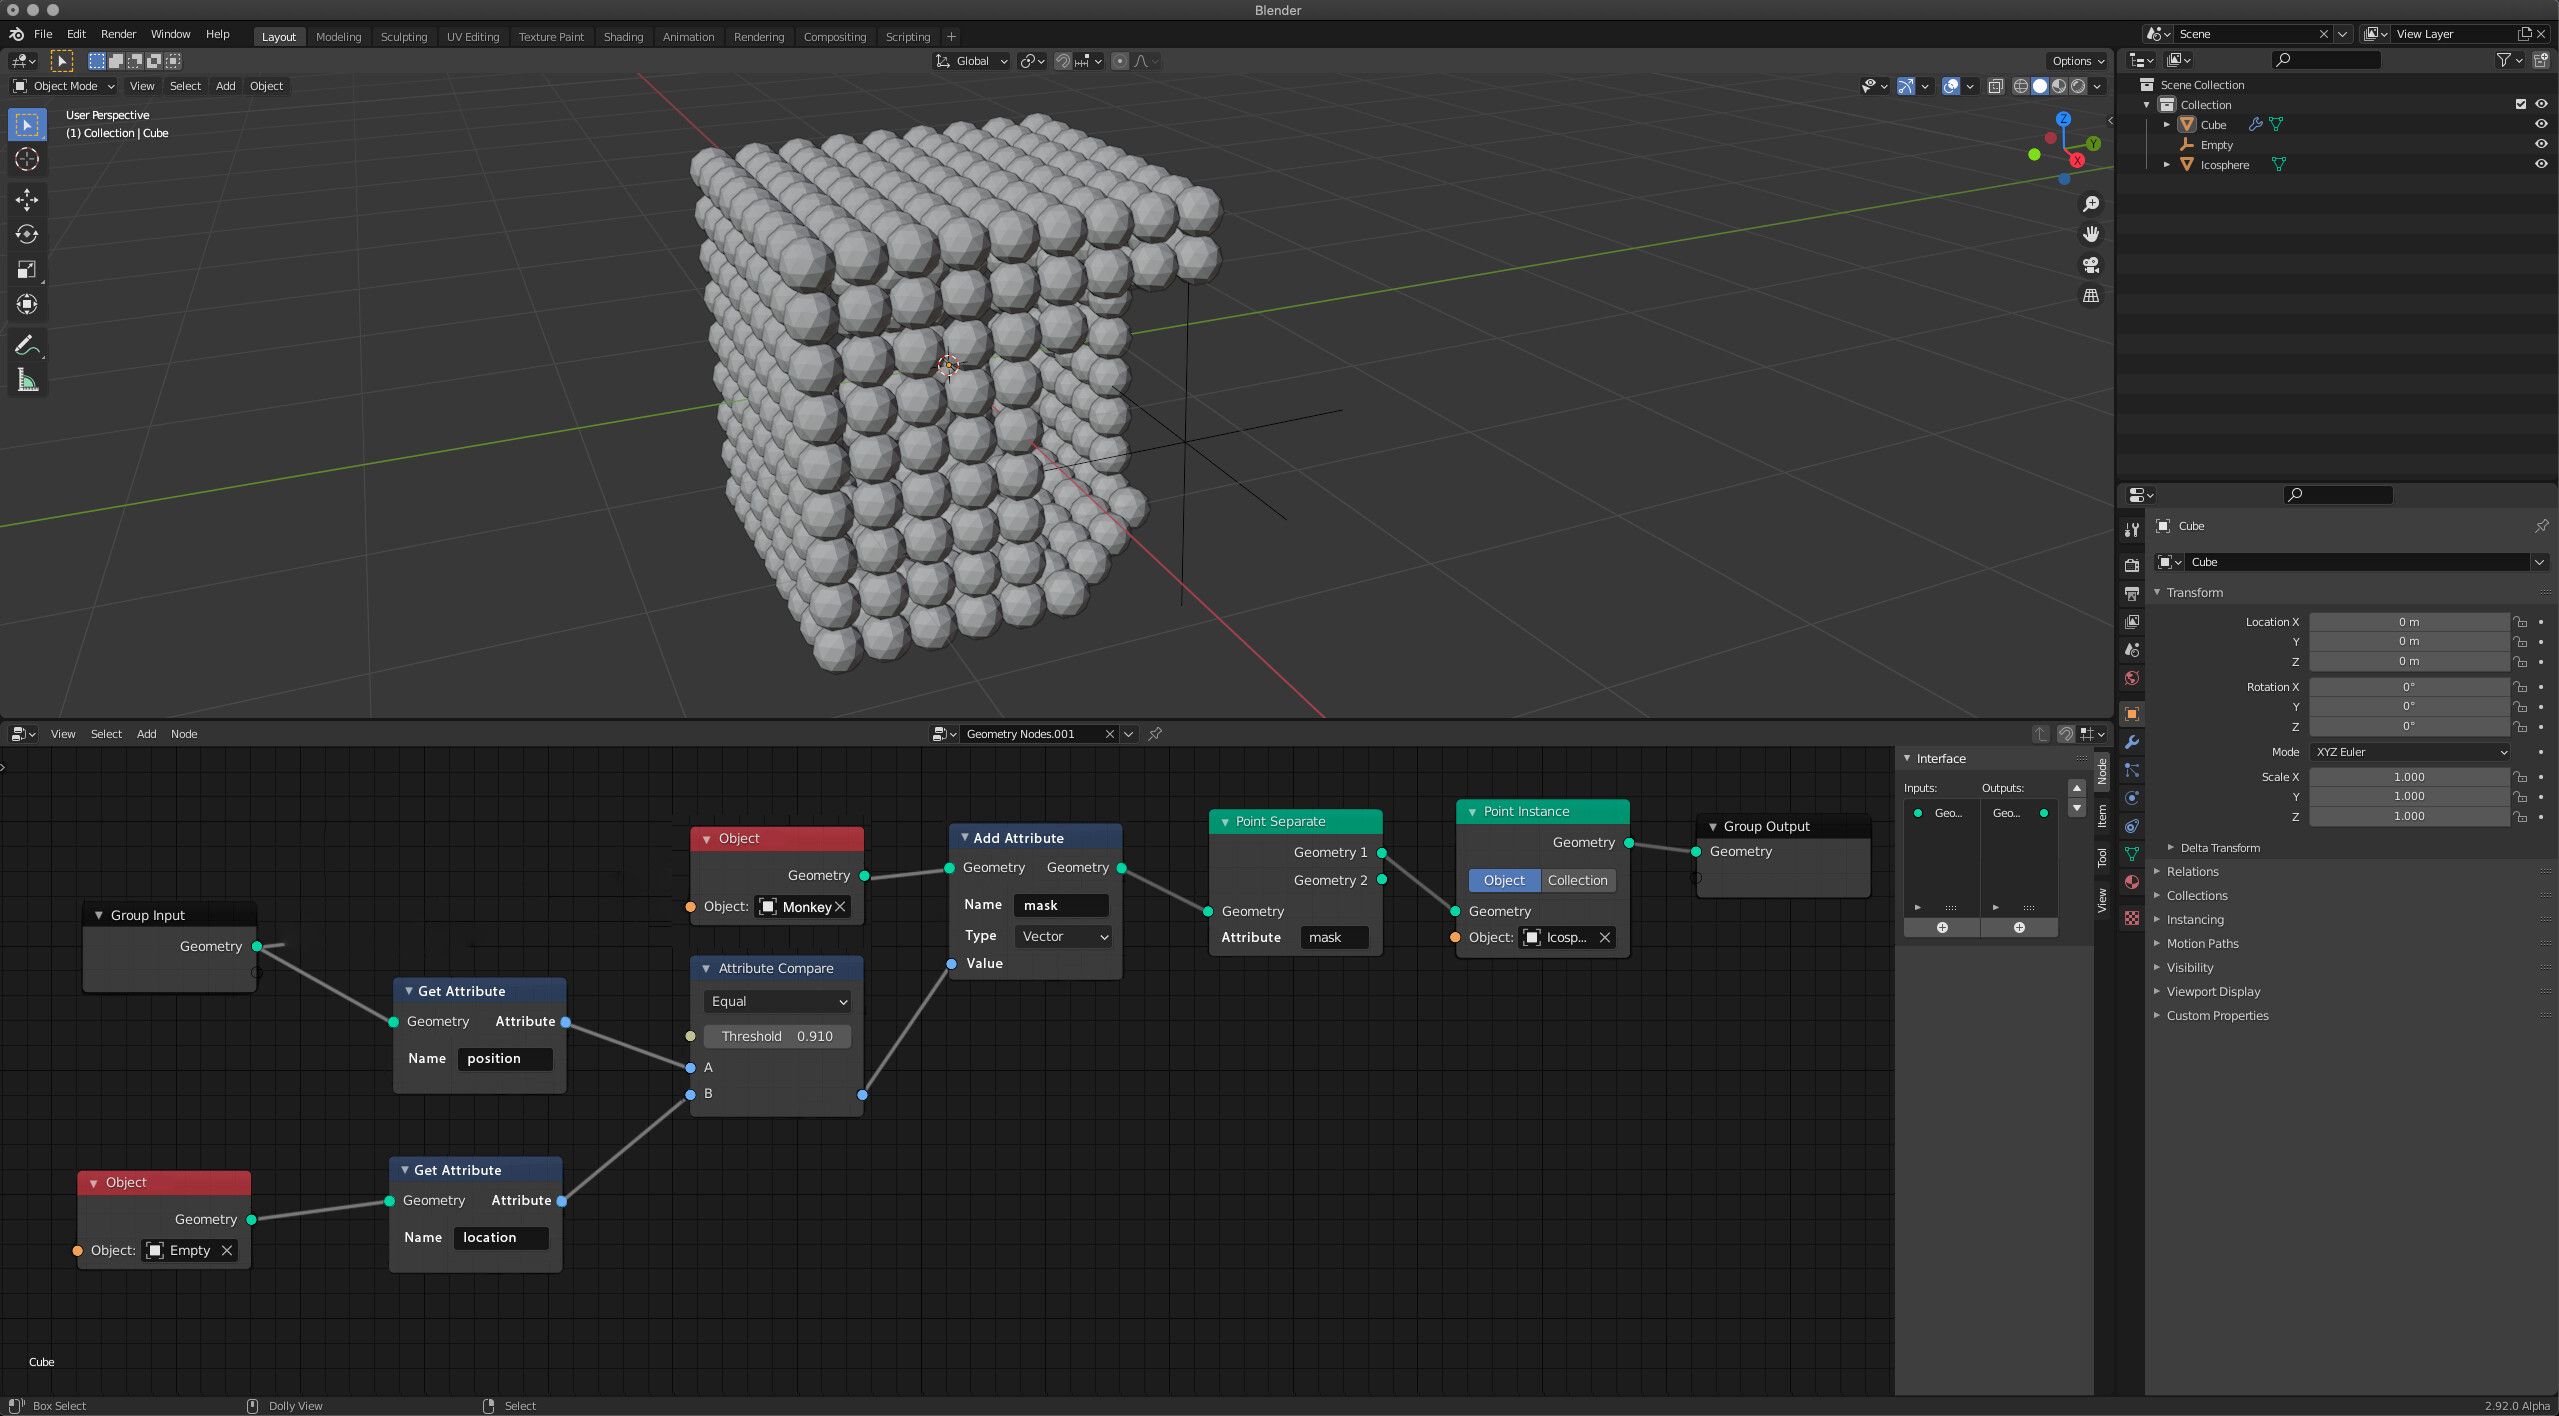Clear the Monkey object from Object node
This screenshot has width=2559, height=1416.
click(840, 906)
